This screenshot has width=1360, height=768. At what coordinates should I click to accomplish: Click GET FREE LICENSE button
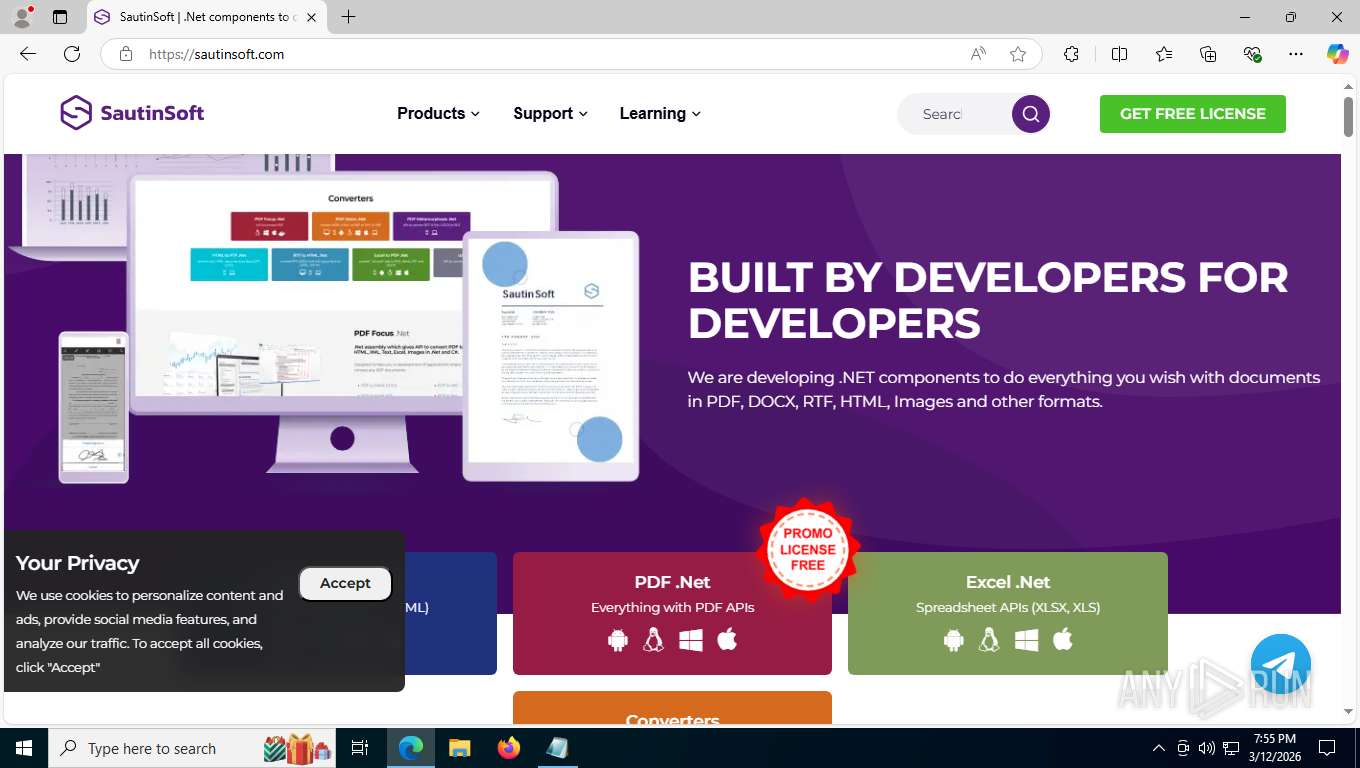1193,114
